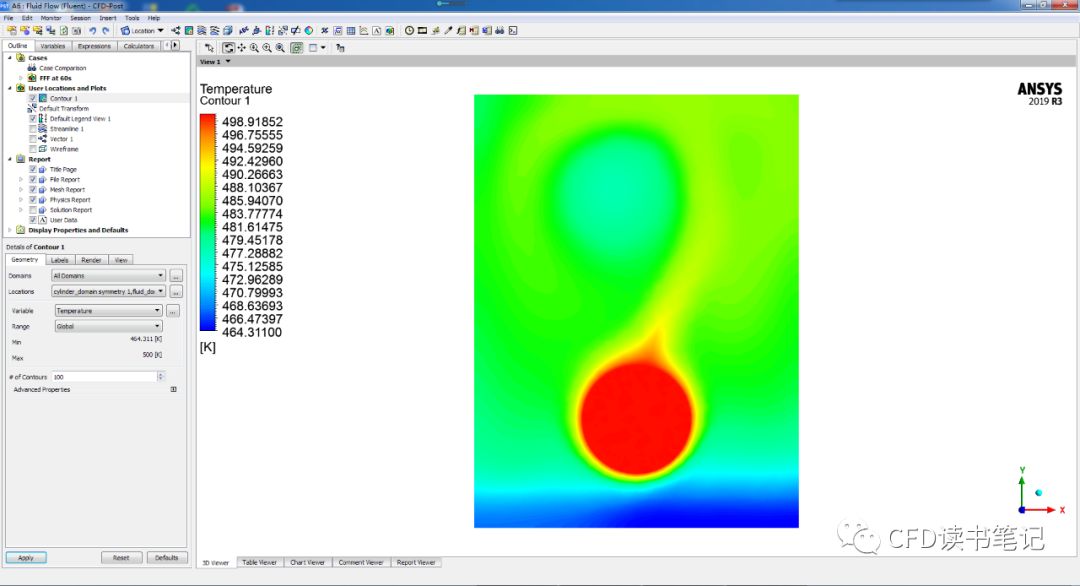Check the Solution Report checkbox
Screen dimensions: 1080x586
[x=32, y=210]
